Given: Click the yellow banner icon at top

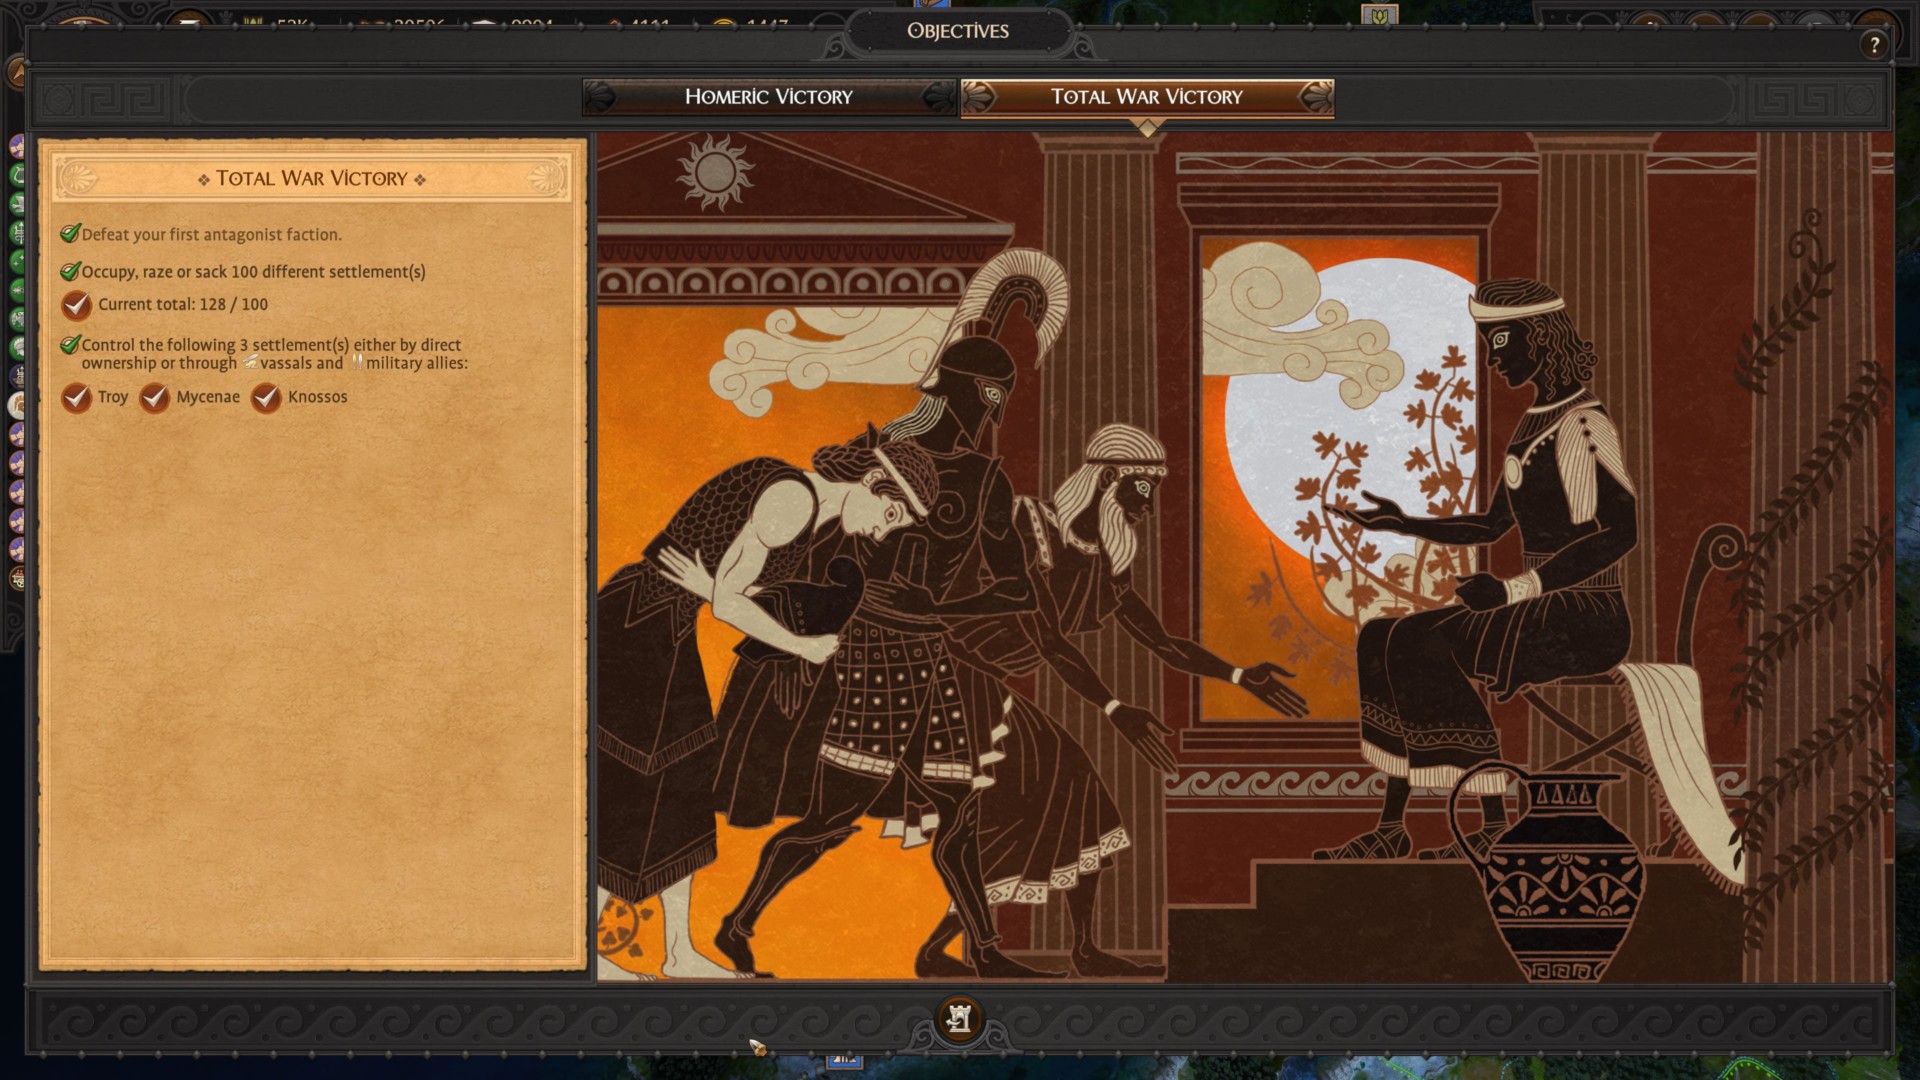Looking at the screenshot, I should [1379, 15].
